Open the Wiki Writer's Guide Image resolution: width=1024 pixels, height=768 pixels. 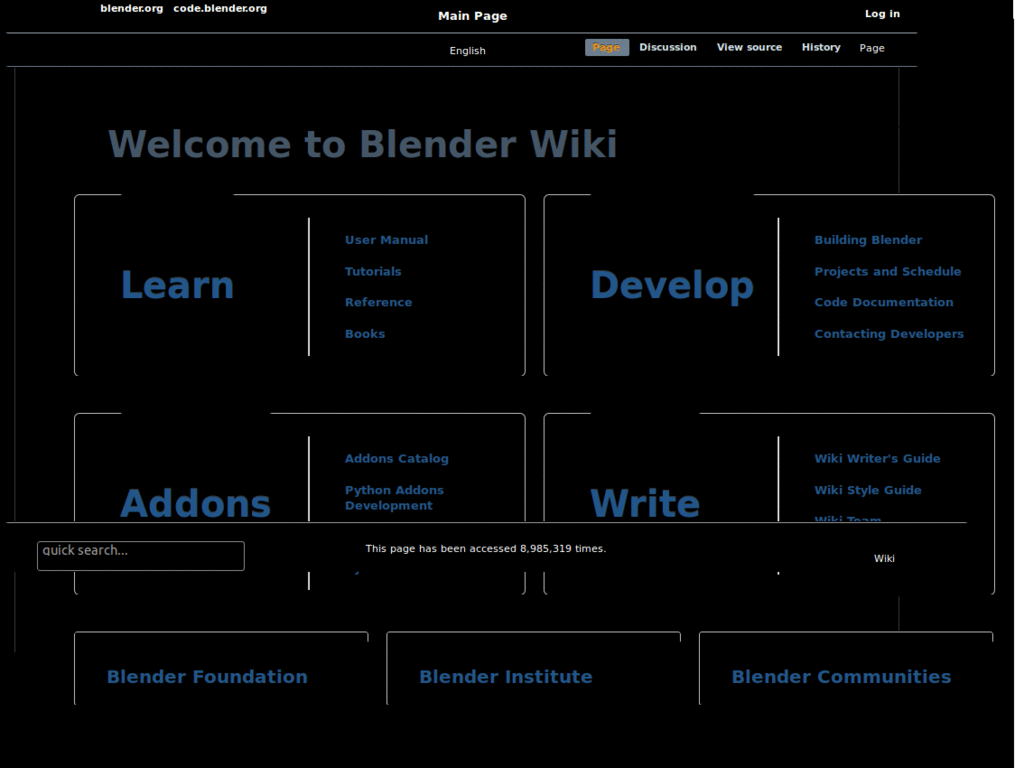click(x=877, y=458)
